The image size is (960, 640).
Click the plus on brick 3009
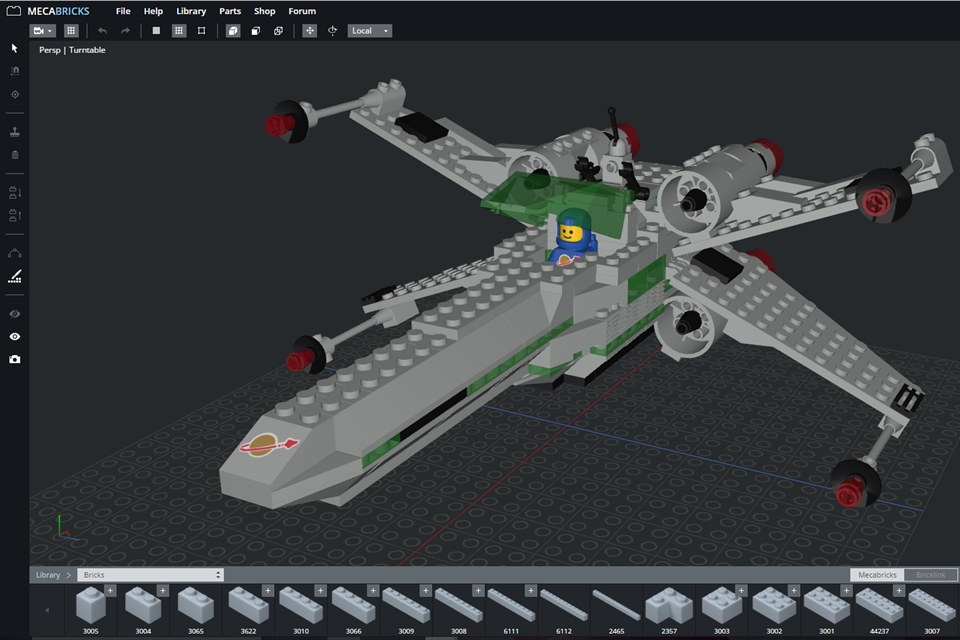[x=426, y=590]
